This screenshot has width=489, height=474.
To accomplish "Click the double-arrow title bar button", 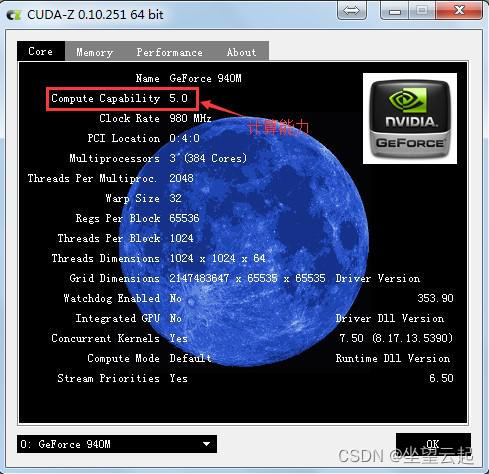I will pos(352,11).
